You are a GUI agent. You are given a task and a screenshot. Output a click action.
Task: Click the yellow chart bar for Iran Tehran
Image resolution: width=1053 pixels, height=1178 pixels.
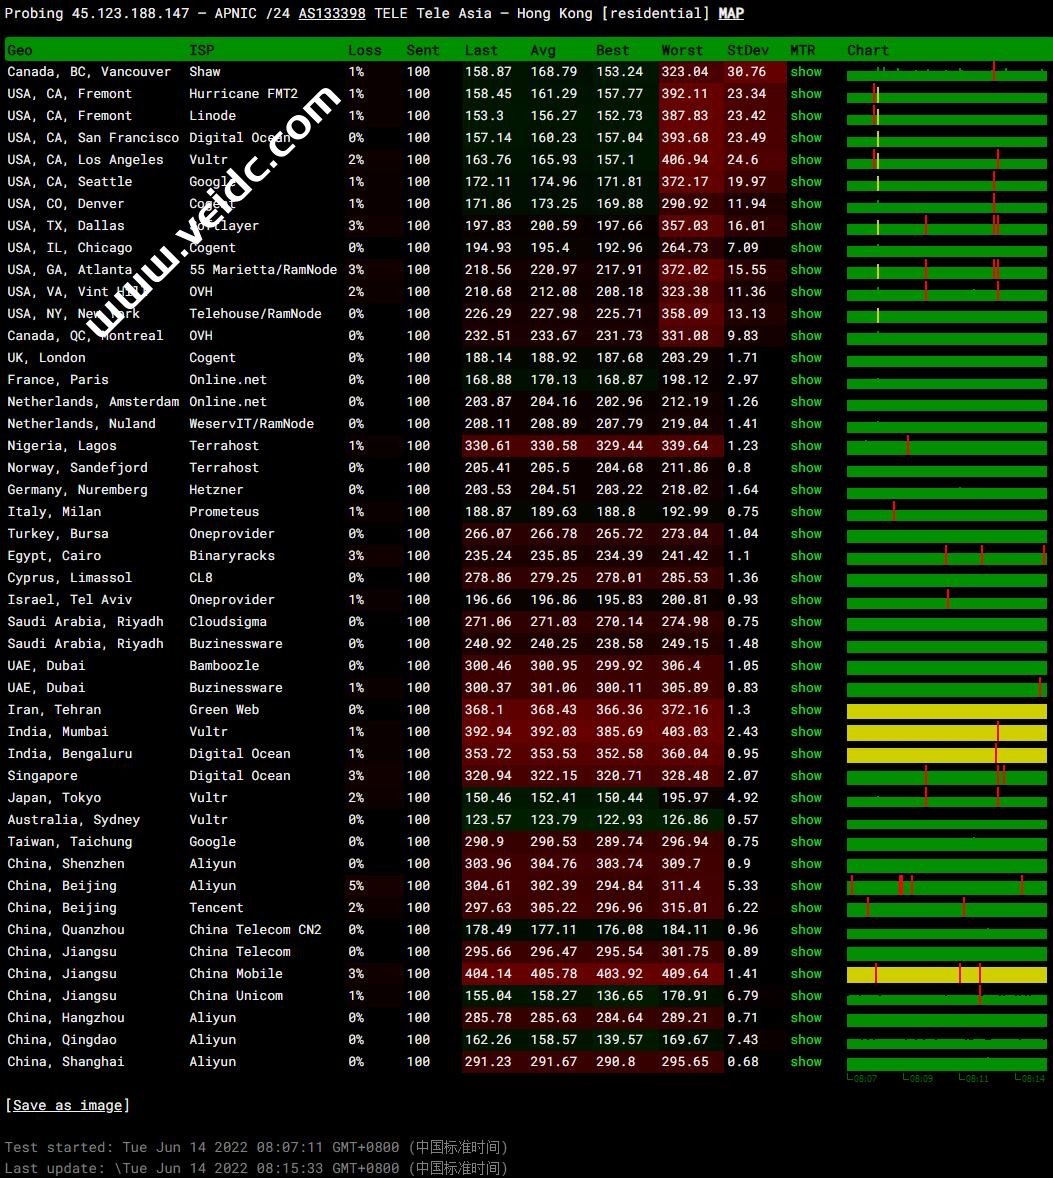point(946,711)
